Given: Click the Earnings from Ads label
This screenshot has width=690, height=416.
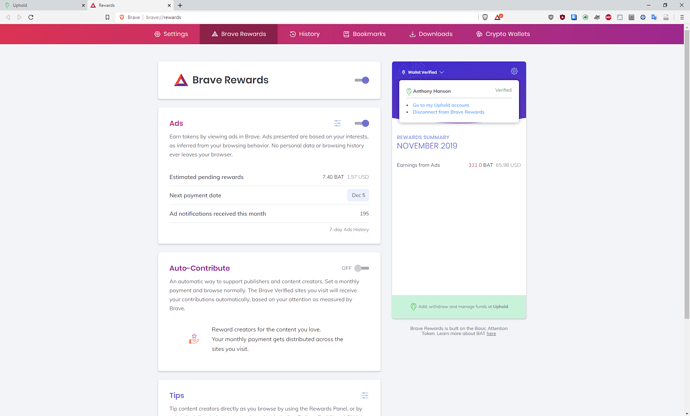Looking at the screenshot, I should (x=418, y=165).
